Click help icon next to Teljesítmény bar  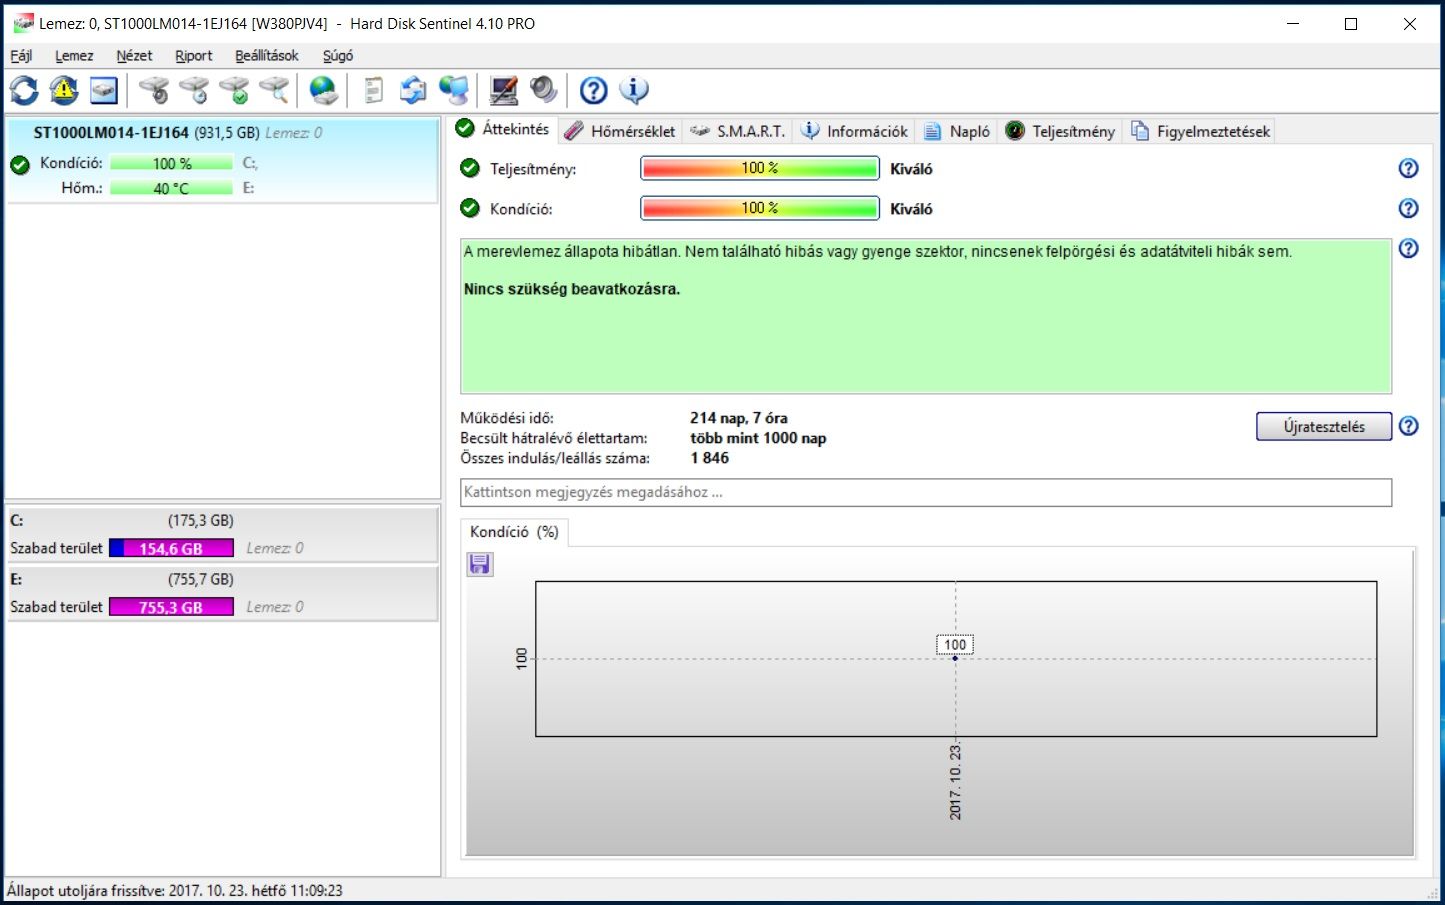pos(1408,169)
